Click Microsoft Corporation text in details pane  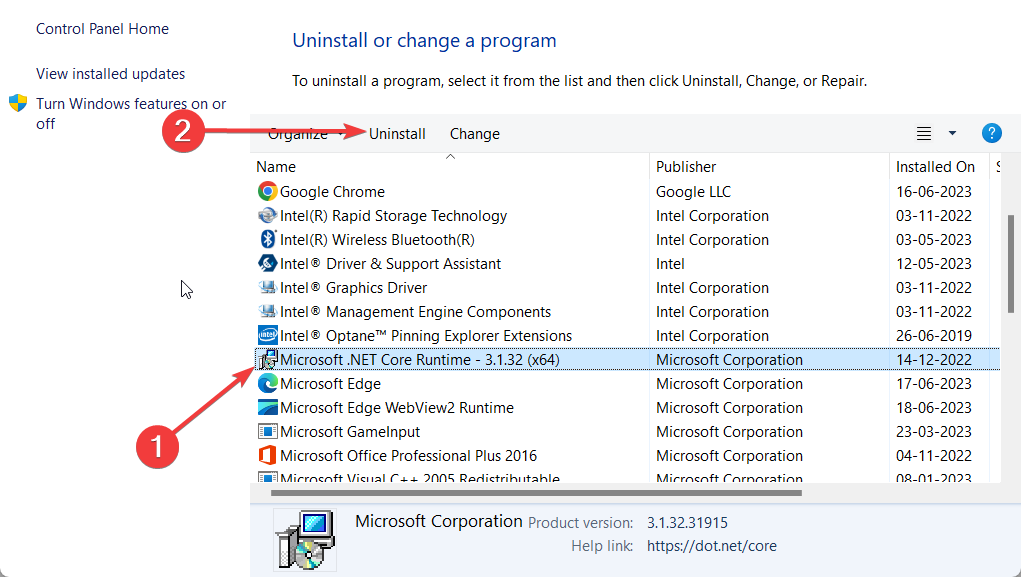coord(439,521)
